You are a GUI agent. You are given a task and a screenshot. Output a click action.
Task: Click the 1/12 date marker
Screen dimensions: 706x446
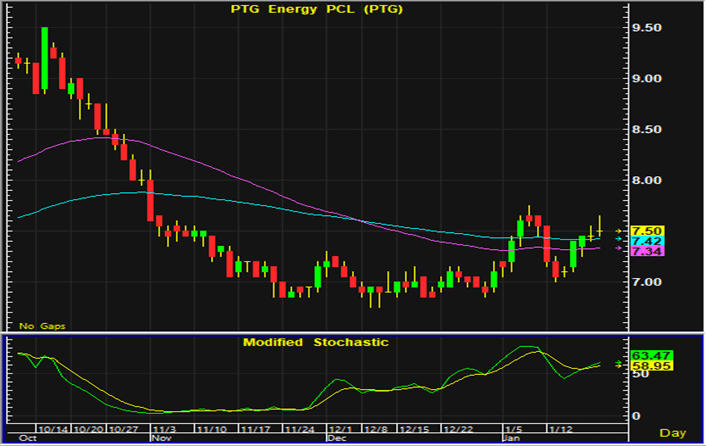(x=561, y=429)
